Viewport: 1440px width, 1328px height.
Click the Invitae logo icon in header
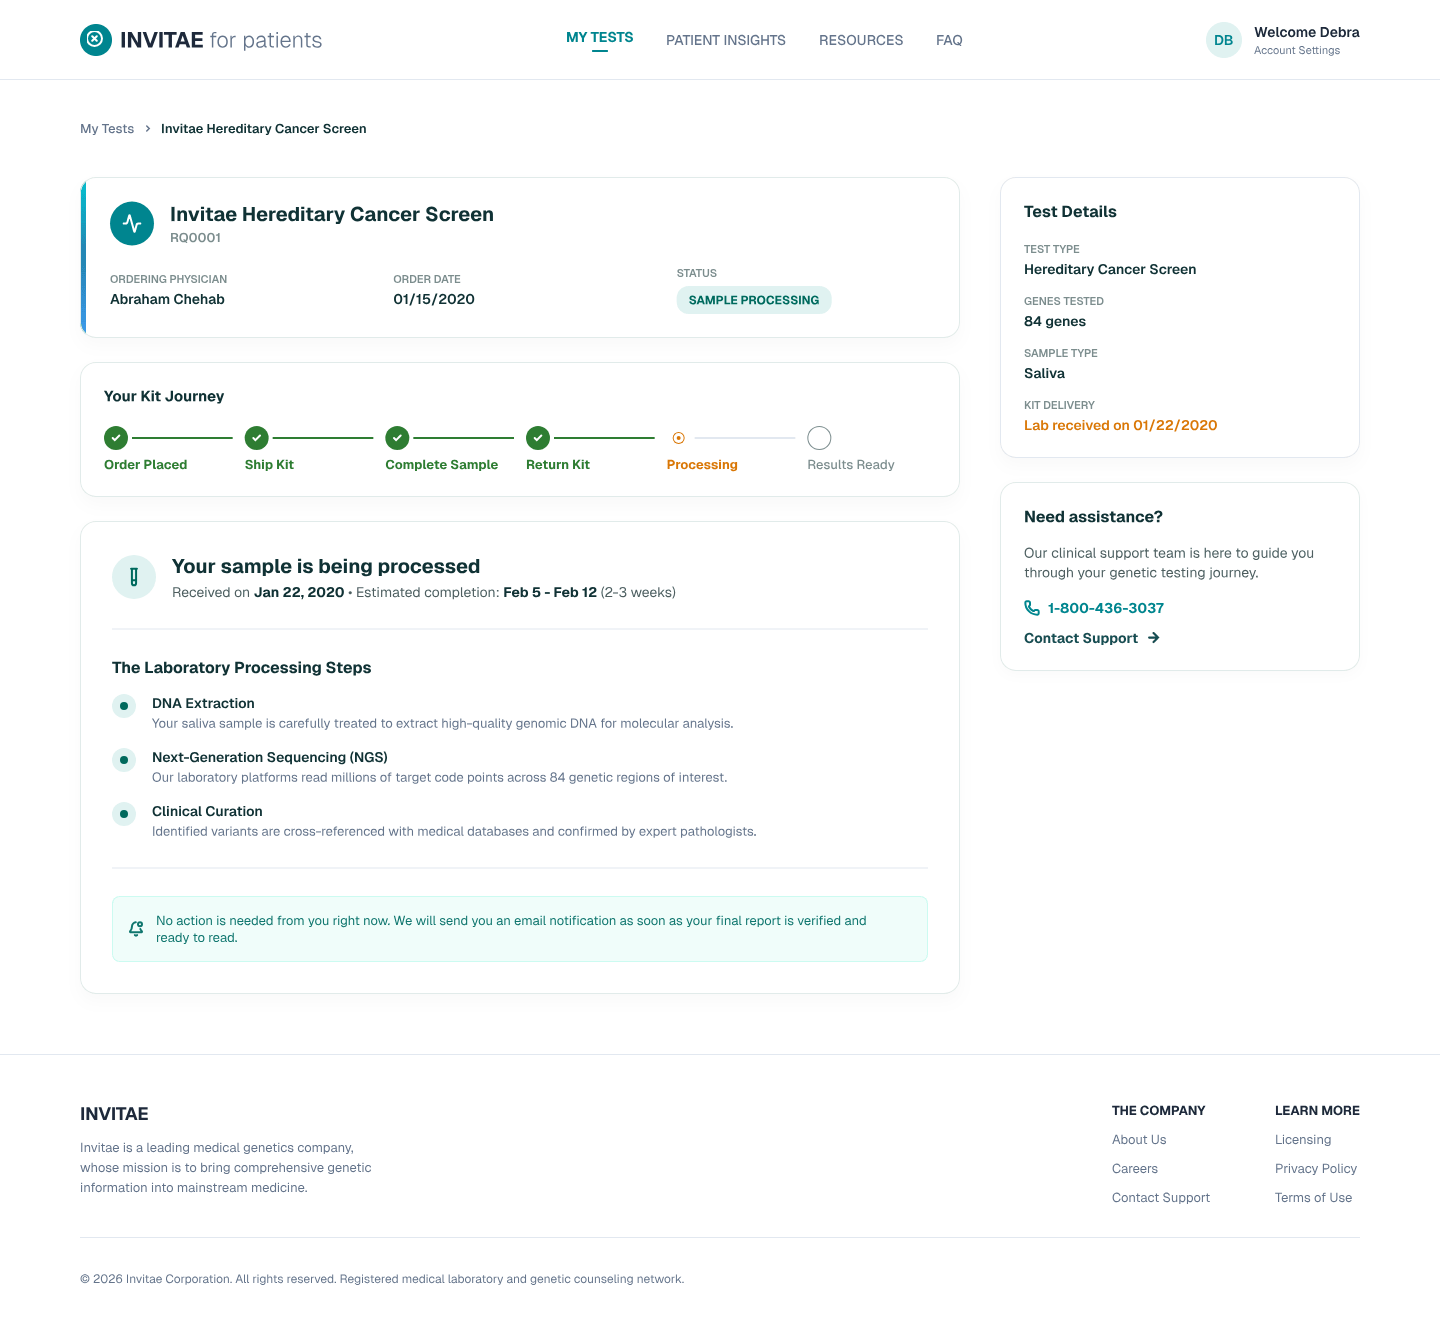point(96,40)
